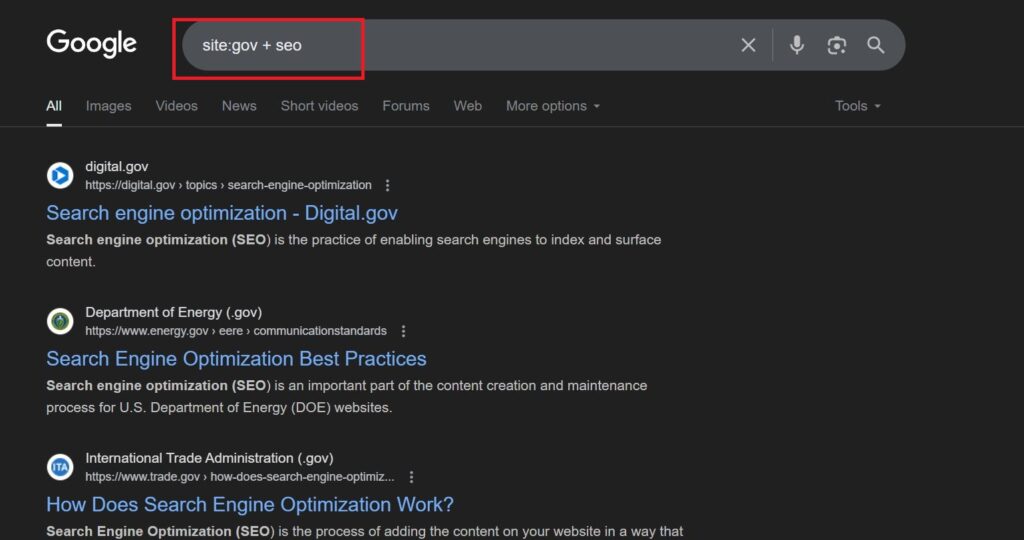Switch to the Short videos tab
Viewport: 1024px width, 540px height.
click(319, 106)
